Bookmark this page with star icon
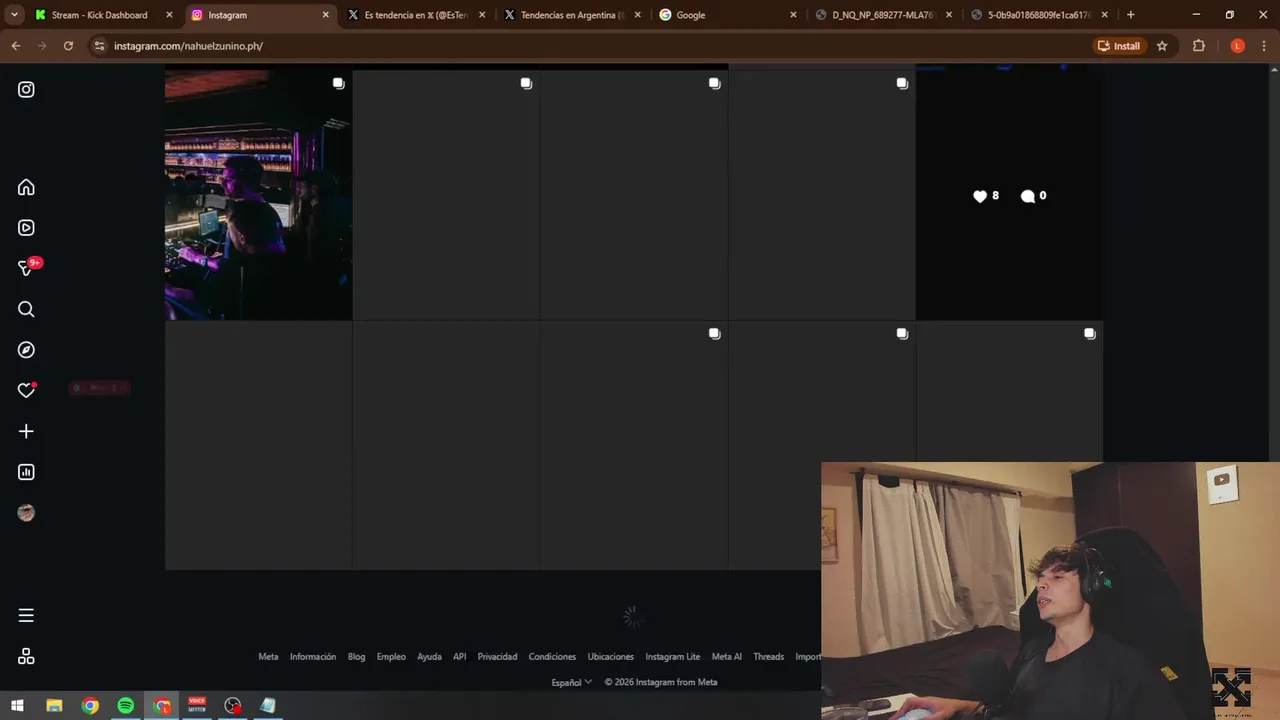Screen dimensions: 1280x720 pos(1162,46)
